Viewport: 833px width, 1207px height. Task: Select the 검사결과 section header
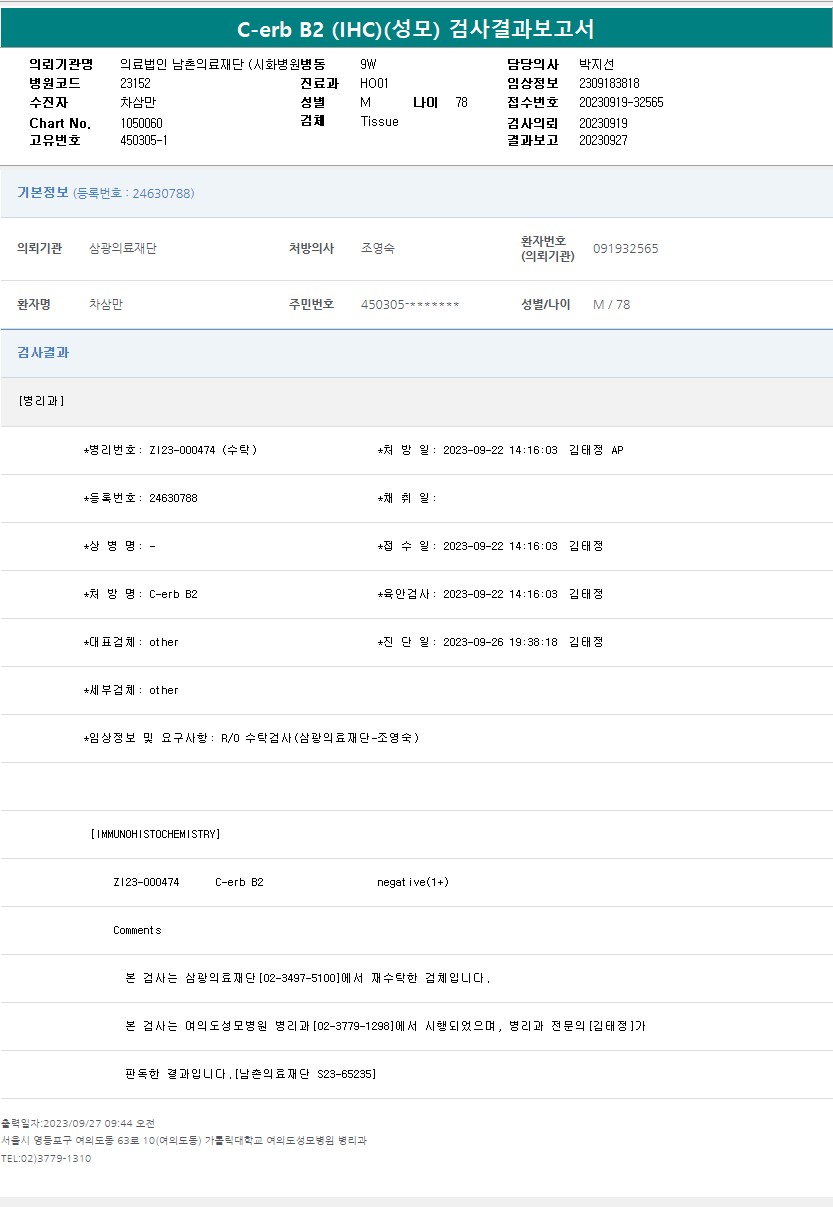pos(43,353)
